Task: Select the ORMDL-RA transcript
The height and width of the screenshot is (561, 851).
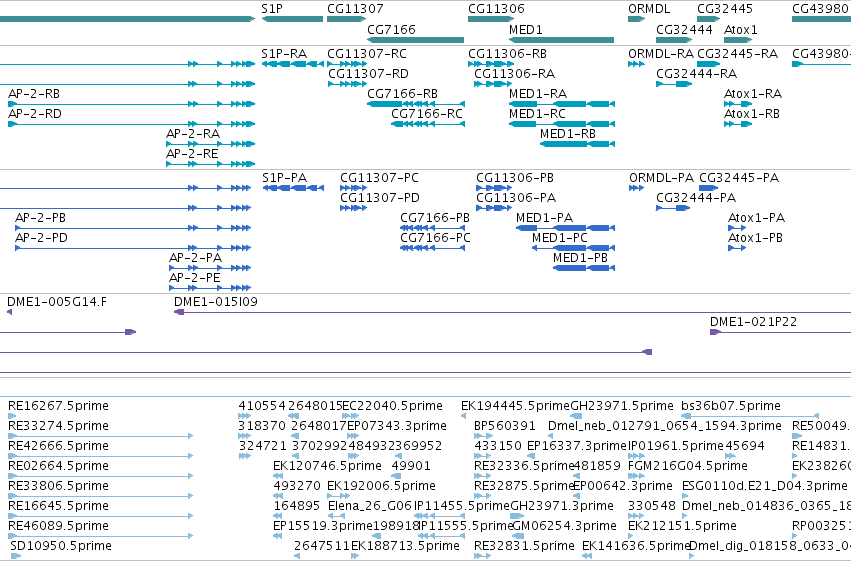Action: tap(661, 54)
